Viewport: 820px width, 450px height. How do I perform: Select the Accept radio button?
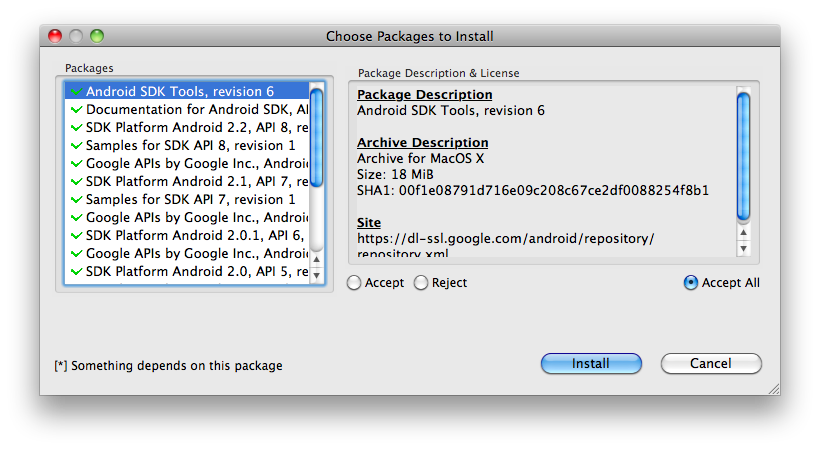(354, 283)
